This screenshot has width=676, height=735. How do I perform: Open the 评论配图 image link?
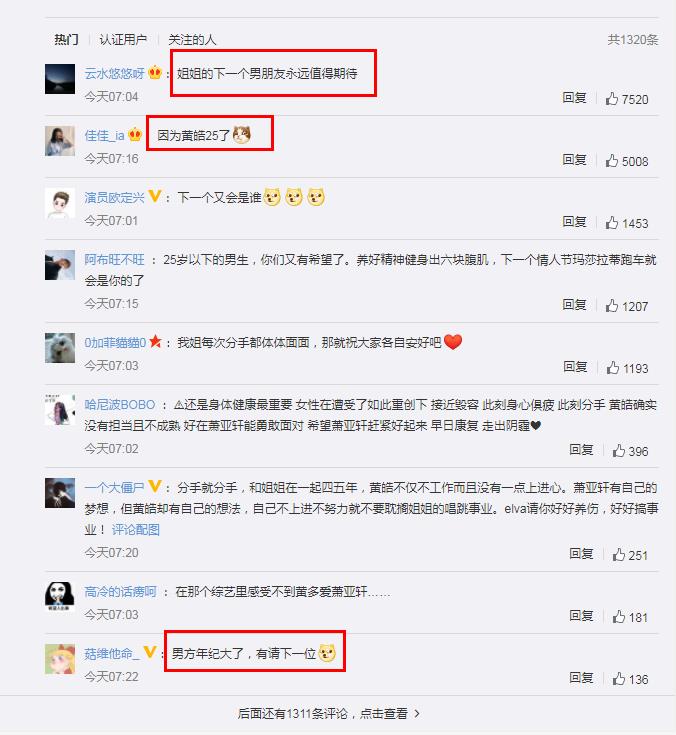[136, 530]
